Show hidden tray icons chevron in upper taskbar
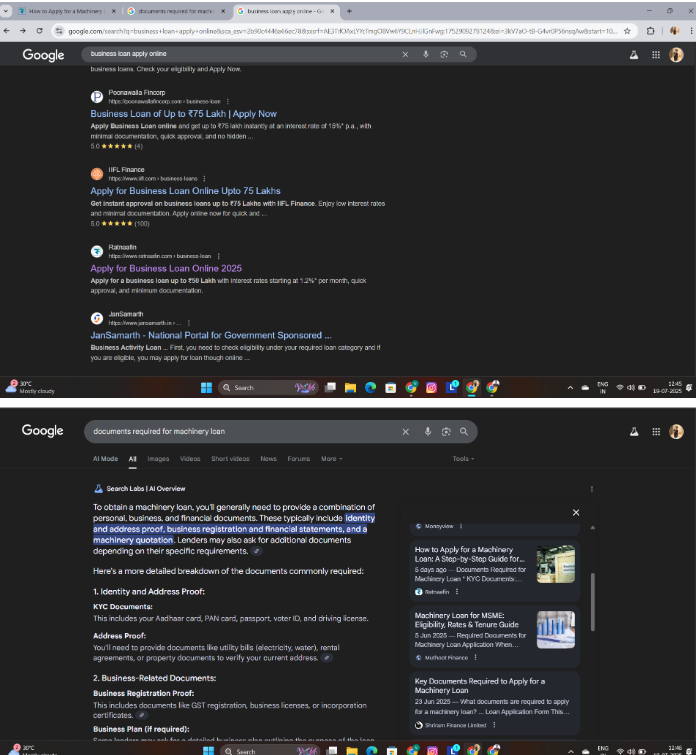This screenshot has height=755, width=696. (x=570, y=388)
